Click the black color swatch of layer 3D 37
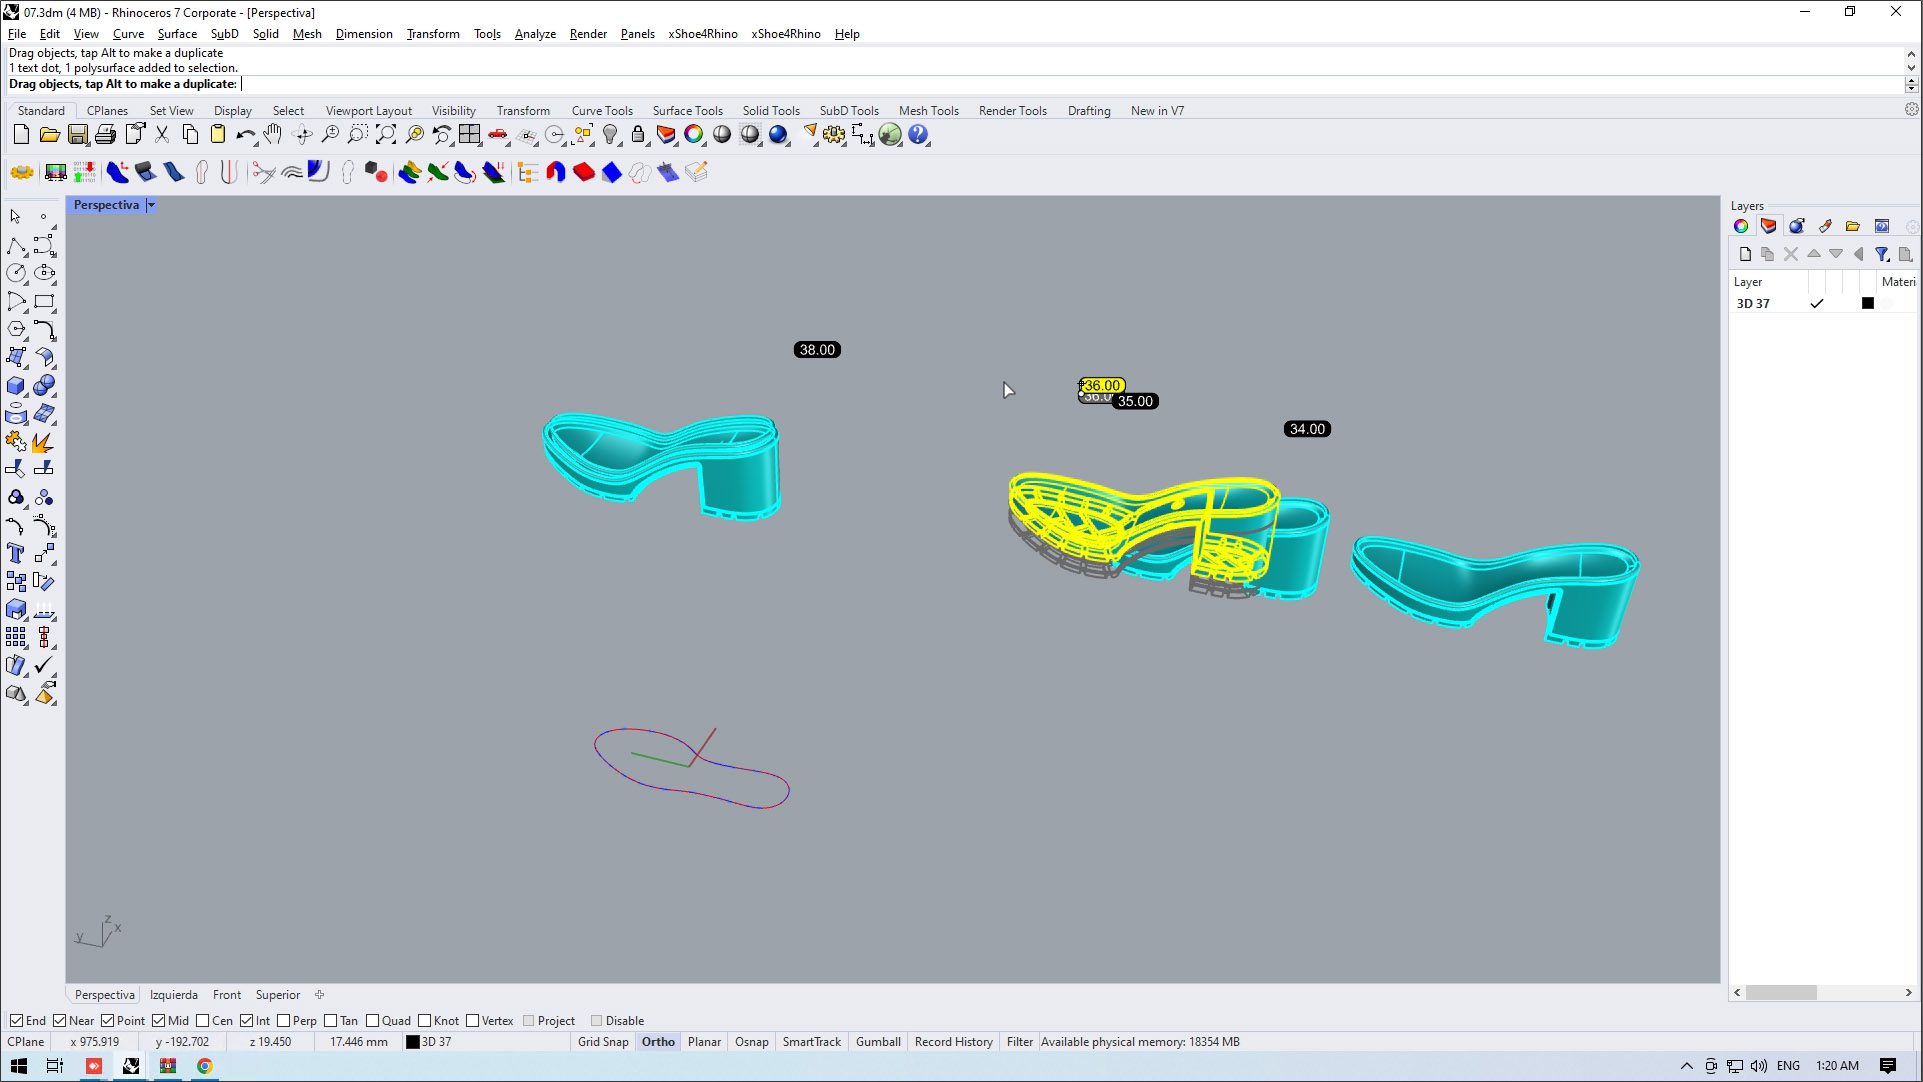Viewport: 1923px width, 1082px height. [1867, 304]
